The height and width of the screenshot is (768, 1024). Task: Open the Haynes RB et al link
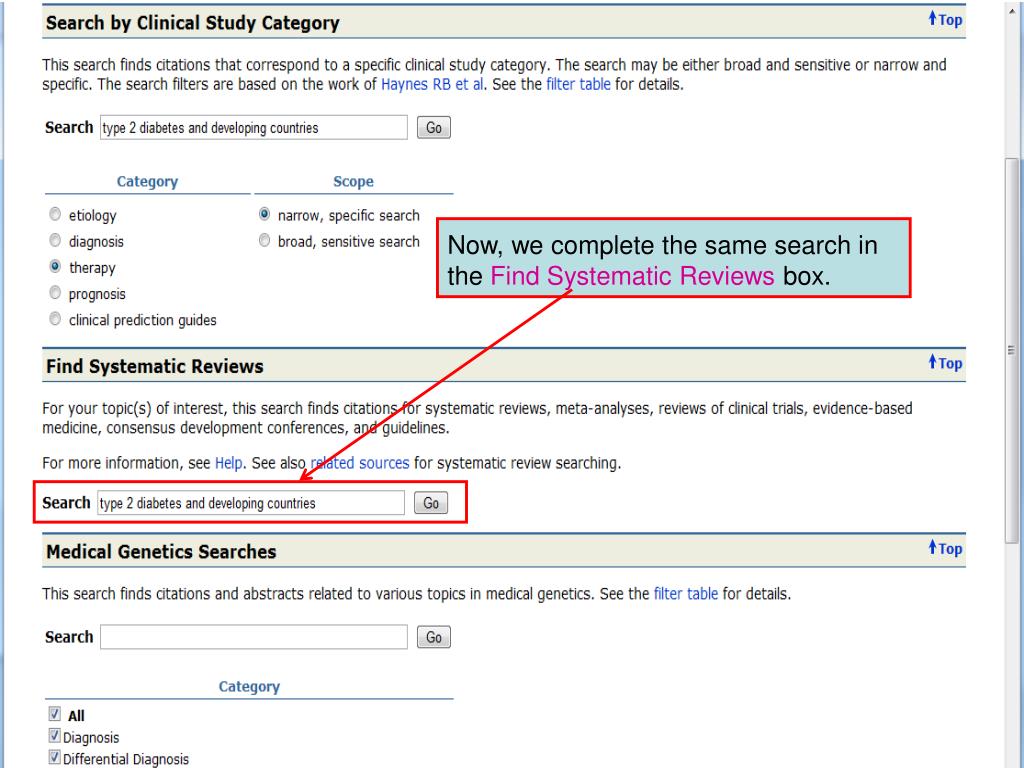point(433,85)
